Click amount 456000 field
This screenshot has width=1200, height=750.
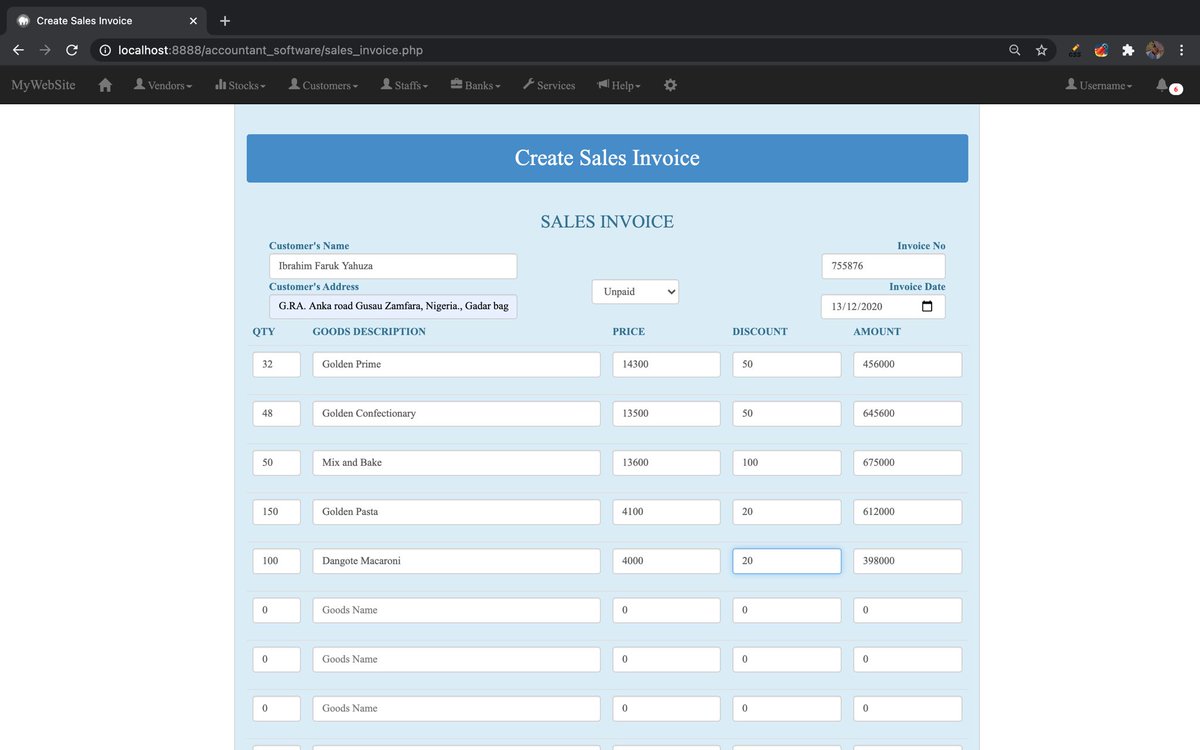pyautogui.click(x=908, y=364)
